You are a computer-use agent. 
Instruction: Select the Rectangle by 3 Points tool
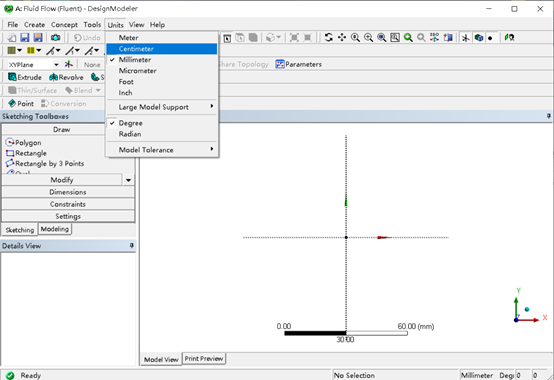(x=45, y=164)
